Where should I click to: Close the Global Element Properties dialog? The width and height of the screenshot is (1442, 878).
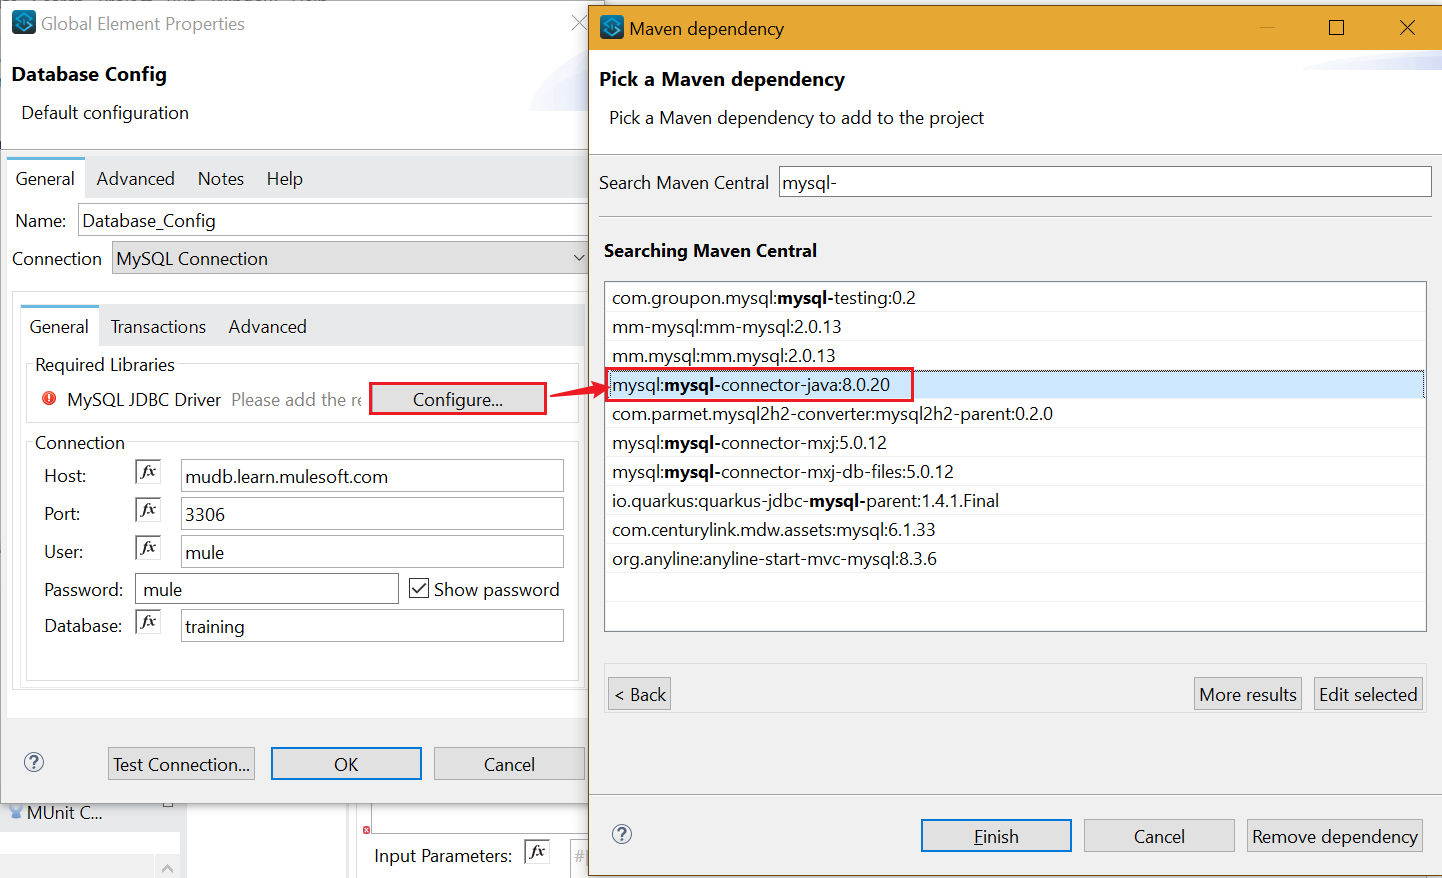coord(579,22)
